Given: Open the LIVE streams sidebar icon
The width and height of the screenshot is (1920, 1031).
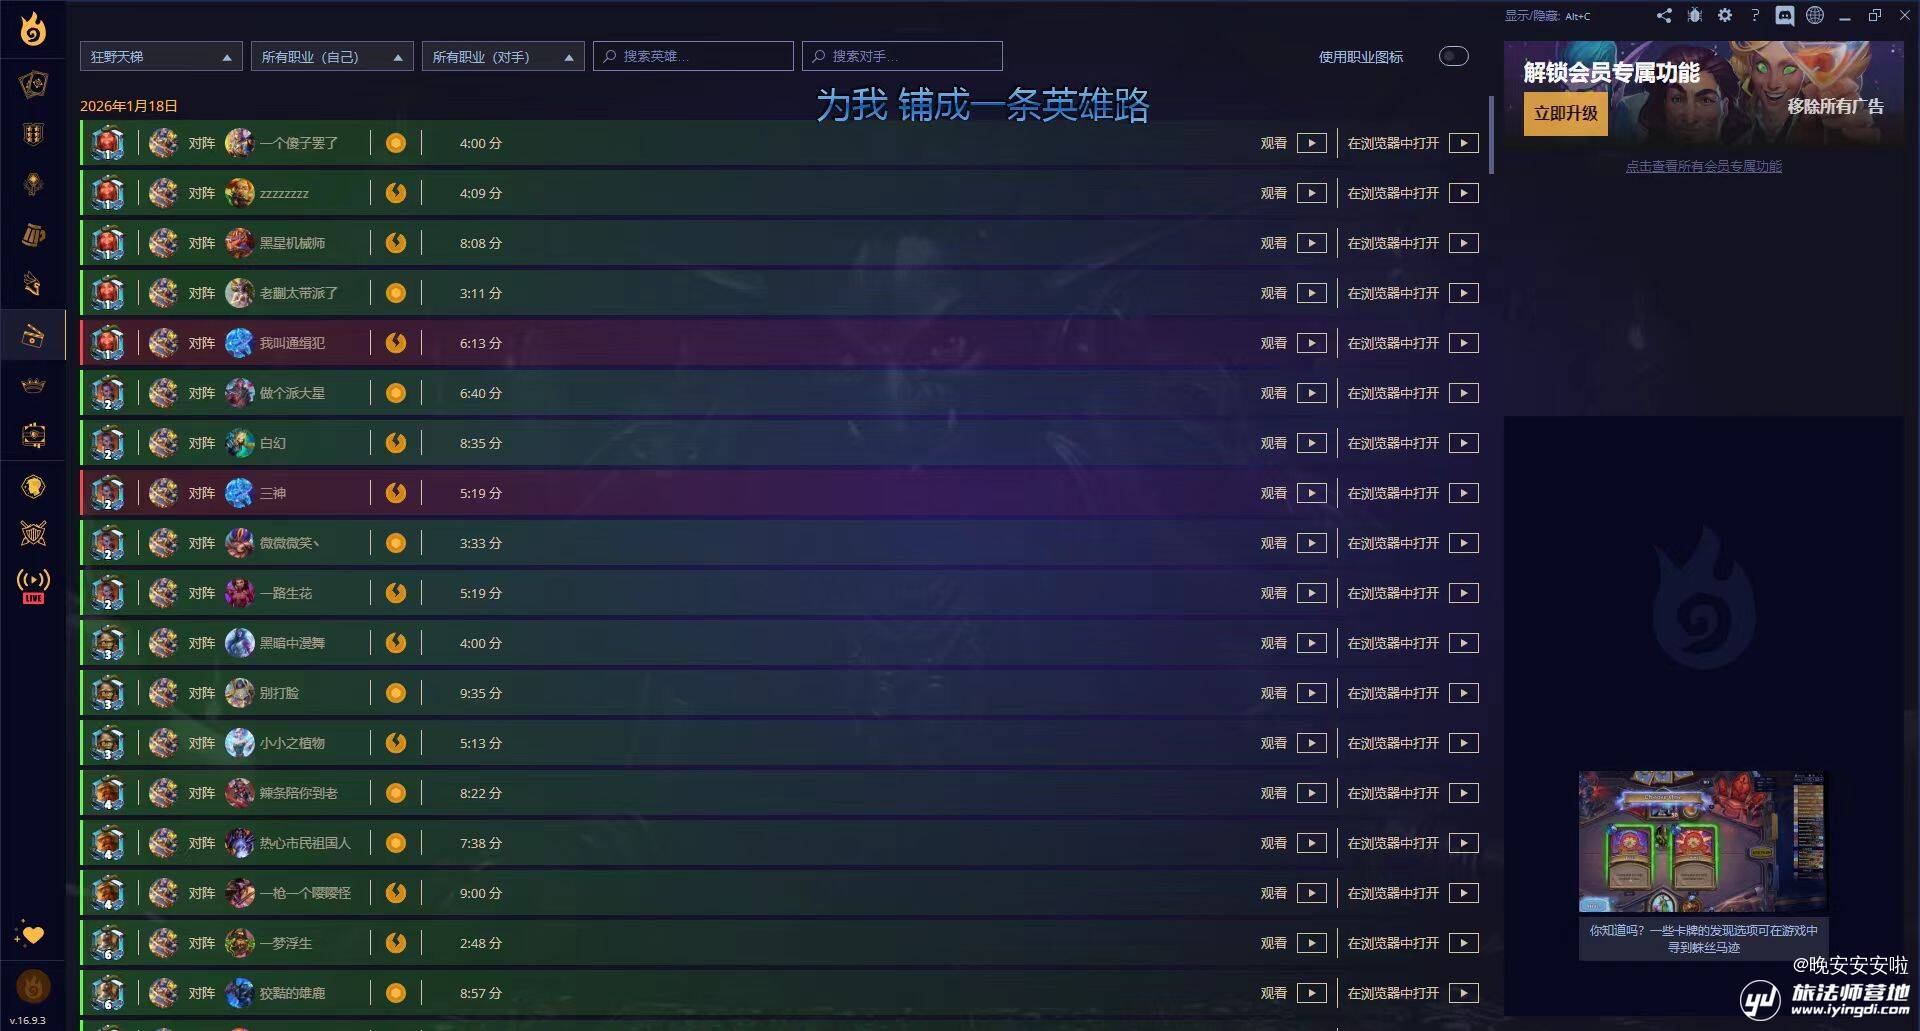Looking at the screenshot, I should point(33,586).
